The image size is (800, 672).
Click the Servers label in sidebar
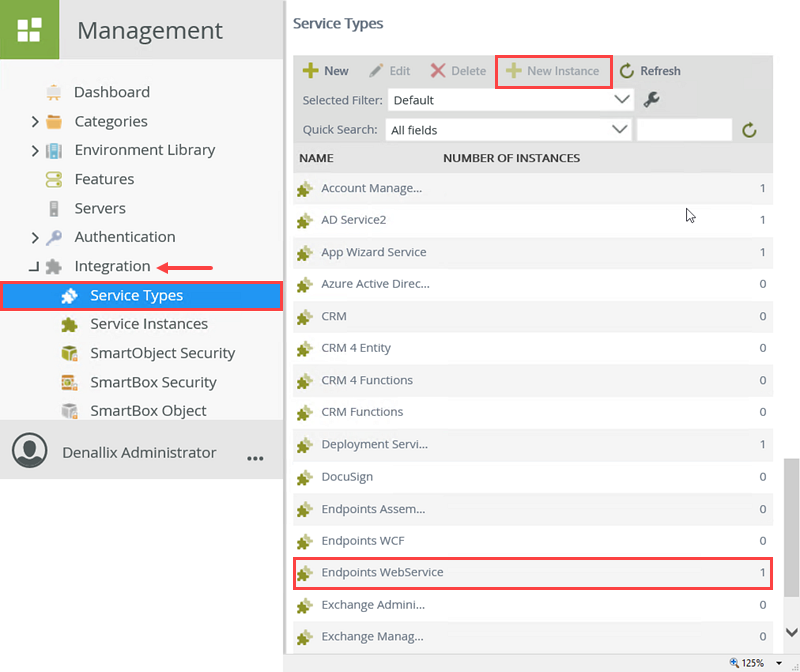coord(100,209)
